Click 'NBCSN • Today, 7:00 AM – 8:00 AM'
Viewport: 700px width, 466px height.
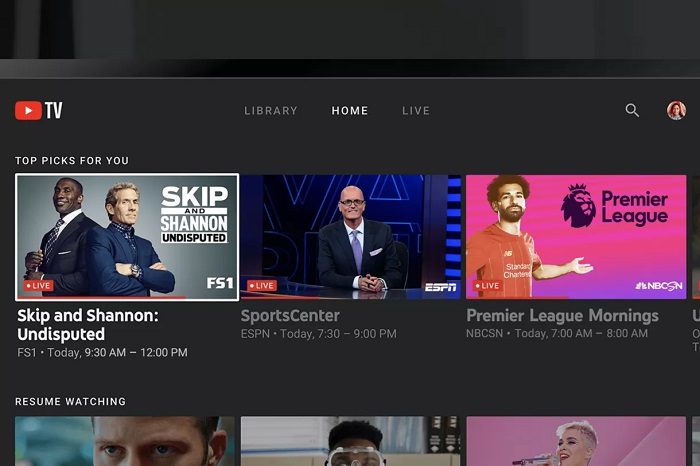point(557,333)
